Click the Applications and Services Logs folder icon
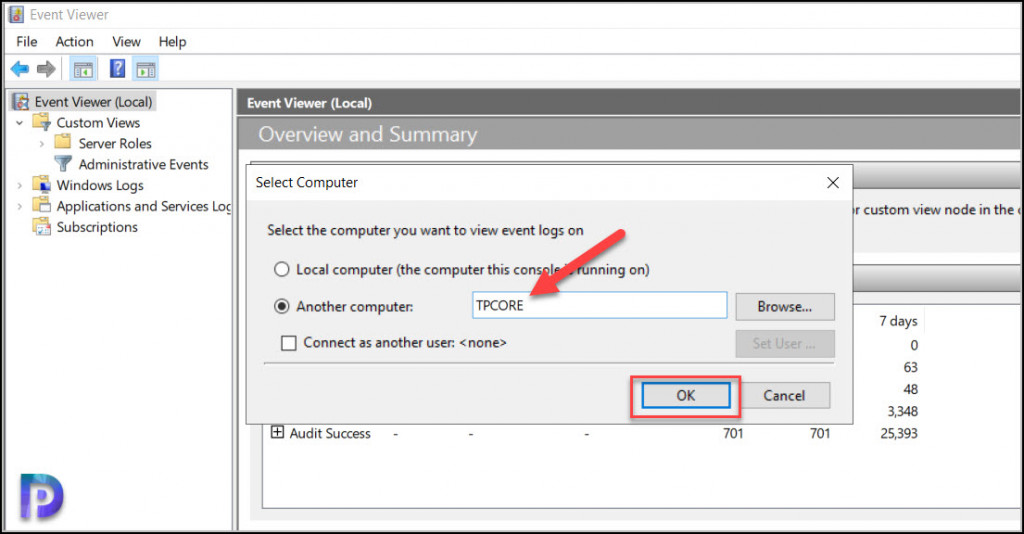1024x534 pixels. (x=42, y=206)
